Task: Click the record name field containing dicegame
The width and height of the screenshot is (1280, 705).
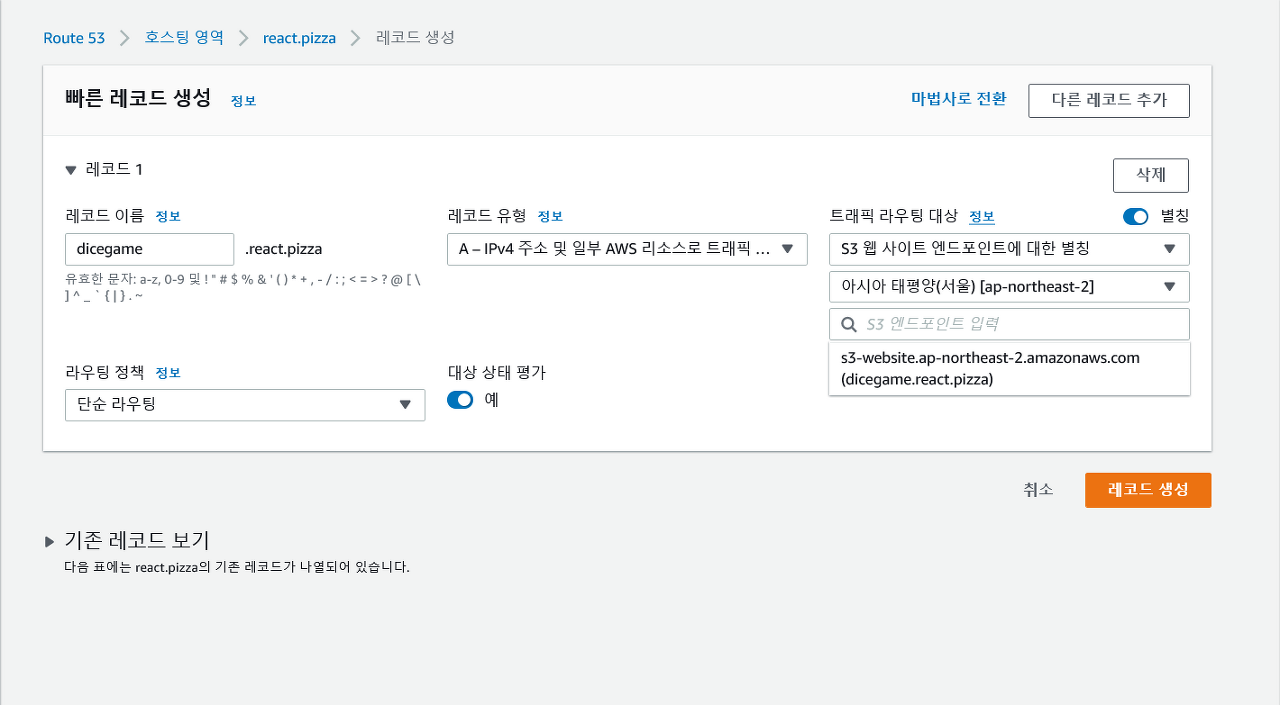Action: pos(149,249)
